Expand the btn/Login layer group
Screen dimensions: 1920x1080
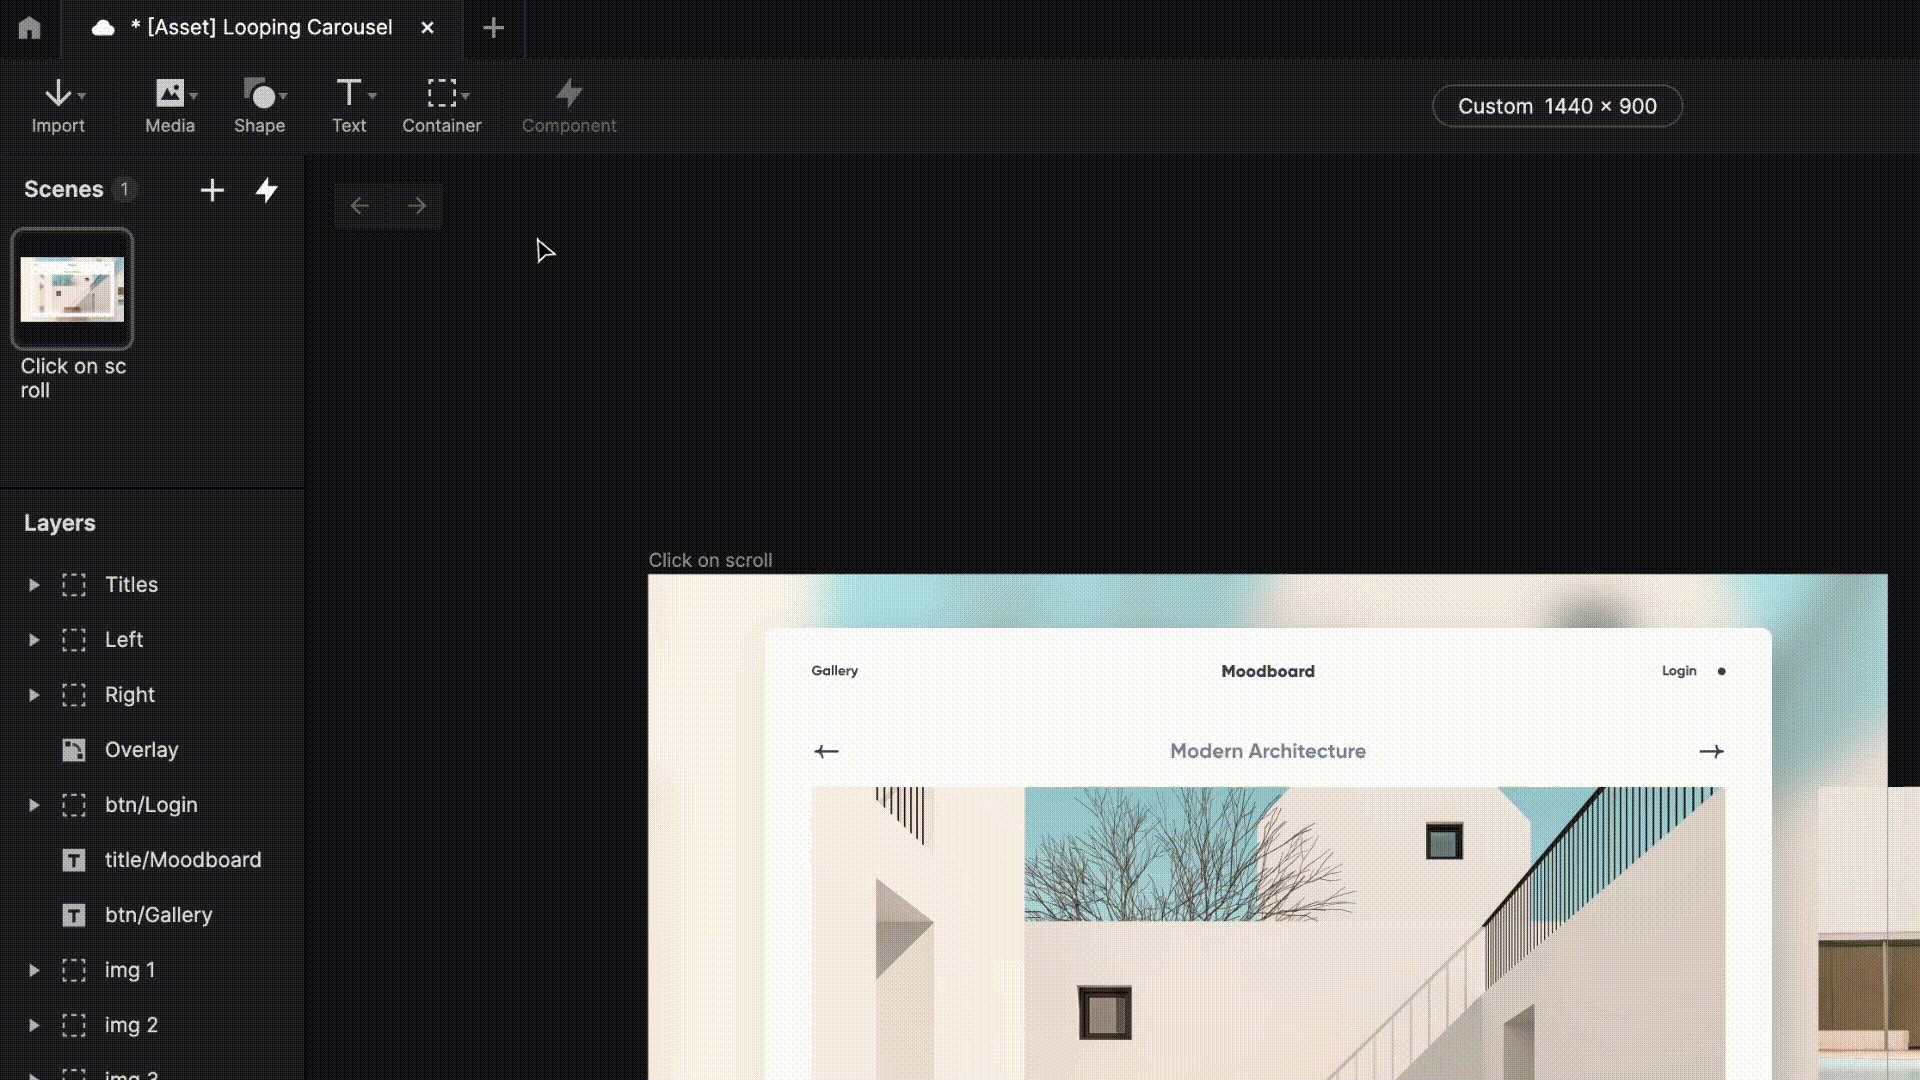34,805
